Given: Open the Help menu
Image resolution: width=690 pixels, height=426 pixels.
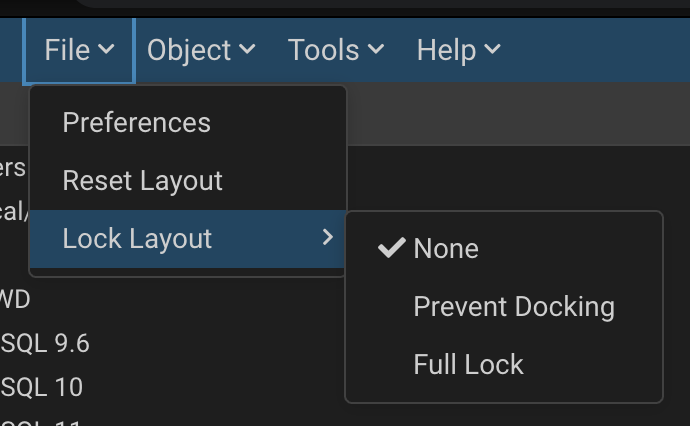Looking at the screenshot, I should (446, 50).
